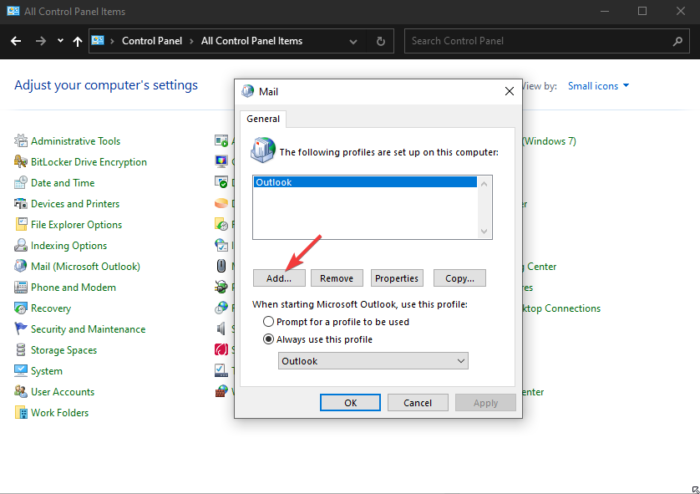Open the Work Folders link

[x=59, y=413]
